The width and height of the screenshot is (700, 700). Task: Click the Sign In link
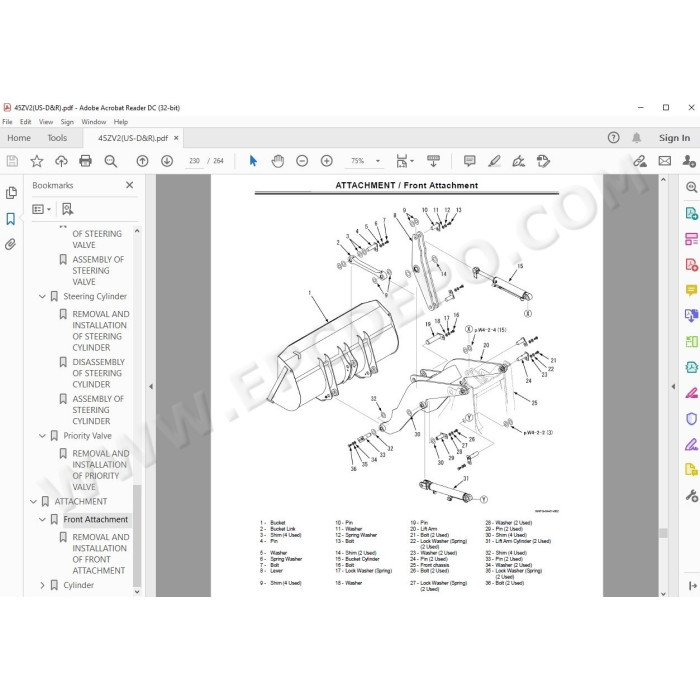pos(674,138)
